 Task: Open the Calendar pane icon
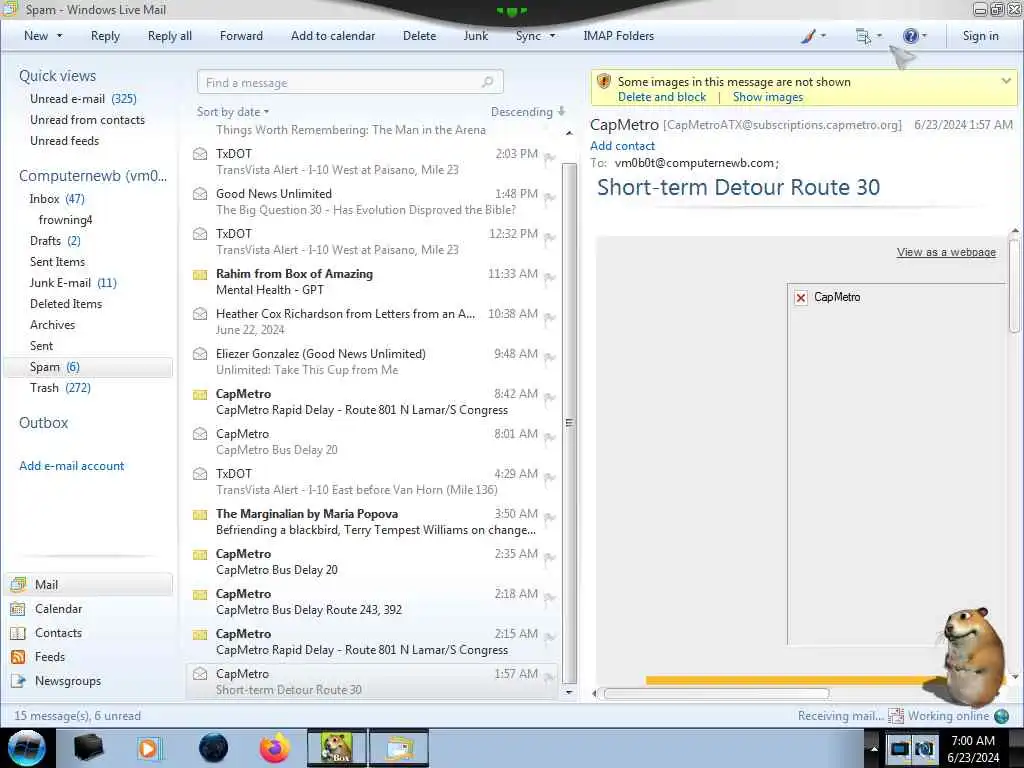pyautogui.click(x=18, y=609)
